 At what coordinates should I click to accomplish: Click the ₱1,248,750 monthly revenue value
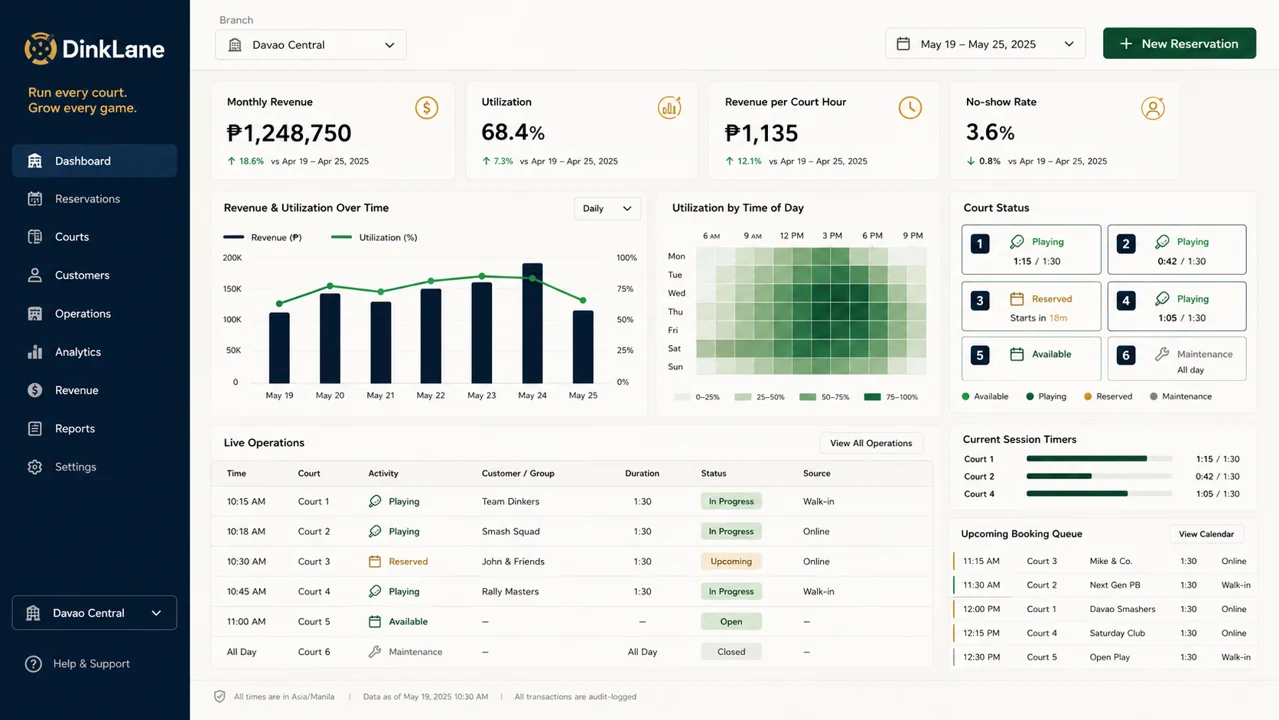pyautogui.click(x=289, y=133)
